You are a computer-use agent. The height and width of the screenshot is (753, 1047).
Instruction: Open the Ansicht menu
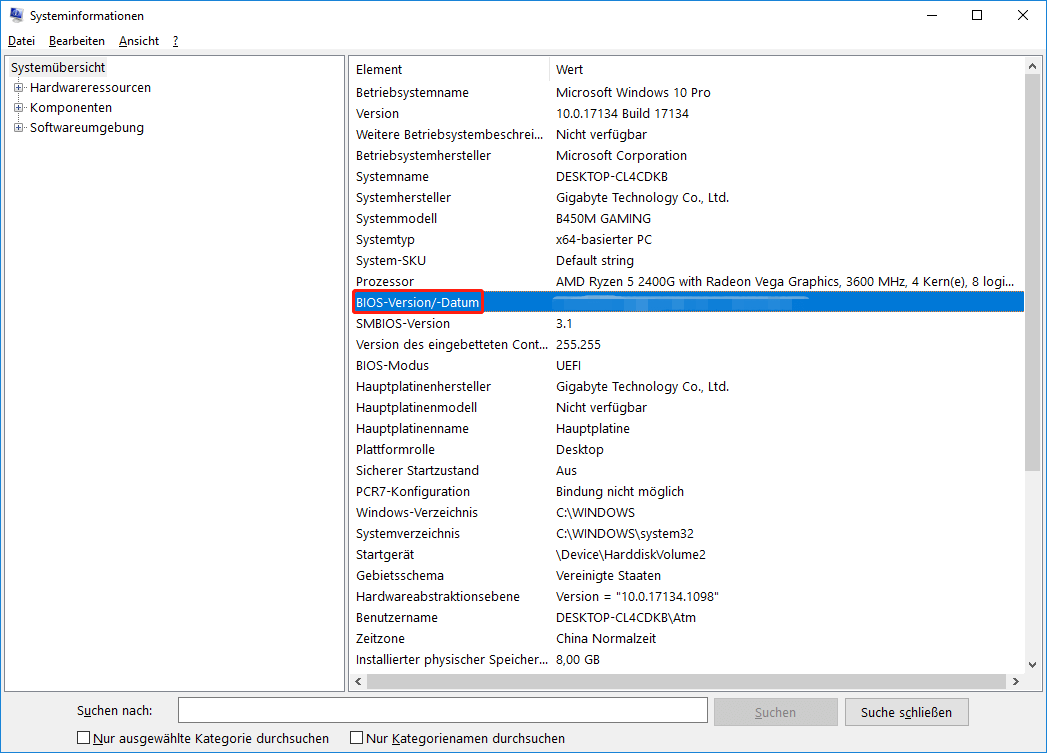[139, 41]
